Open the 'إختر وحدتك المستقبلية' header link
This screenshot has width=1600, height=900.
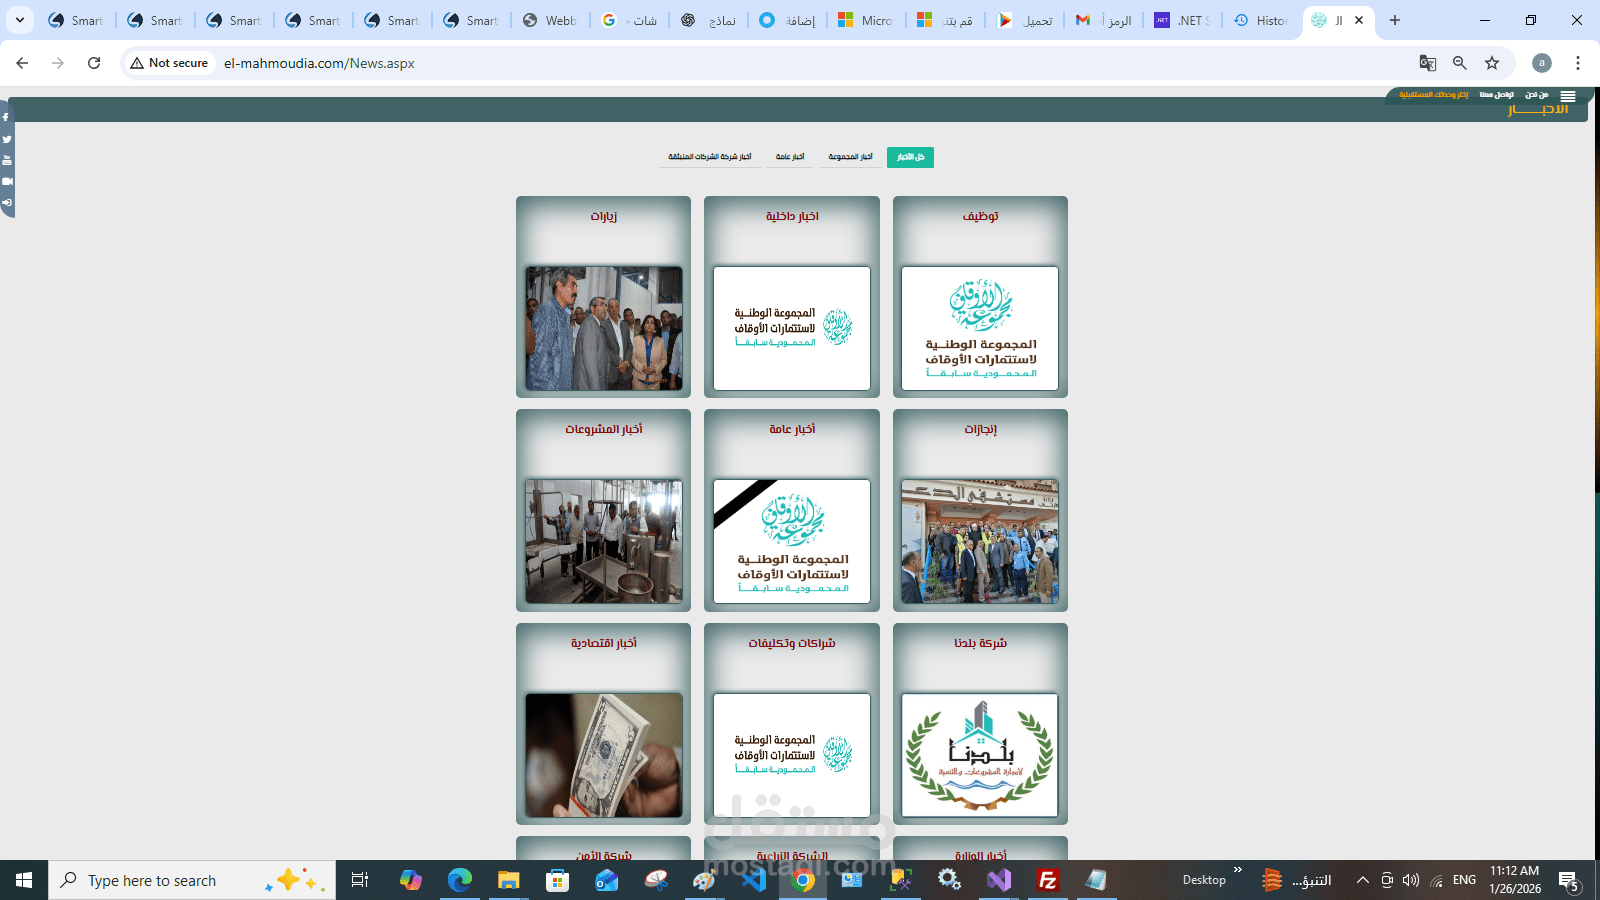[x=1434, y=95]
